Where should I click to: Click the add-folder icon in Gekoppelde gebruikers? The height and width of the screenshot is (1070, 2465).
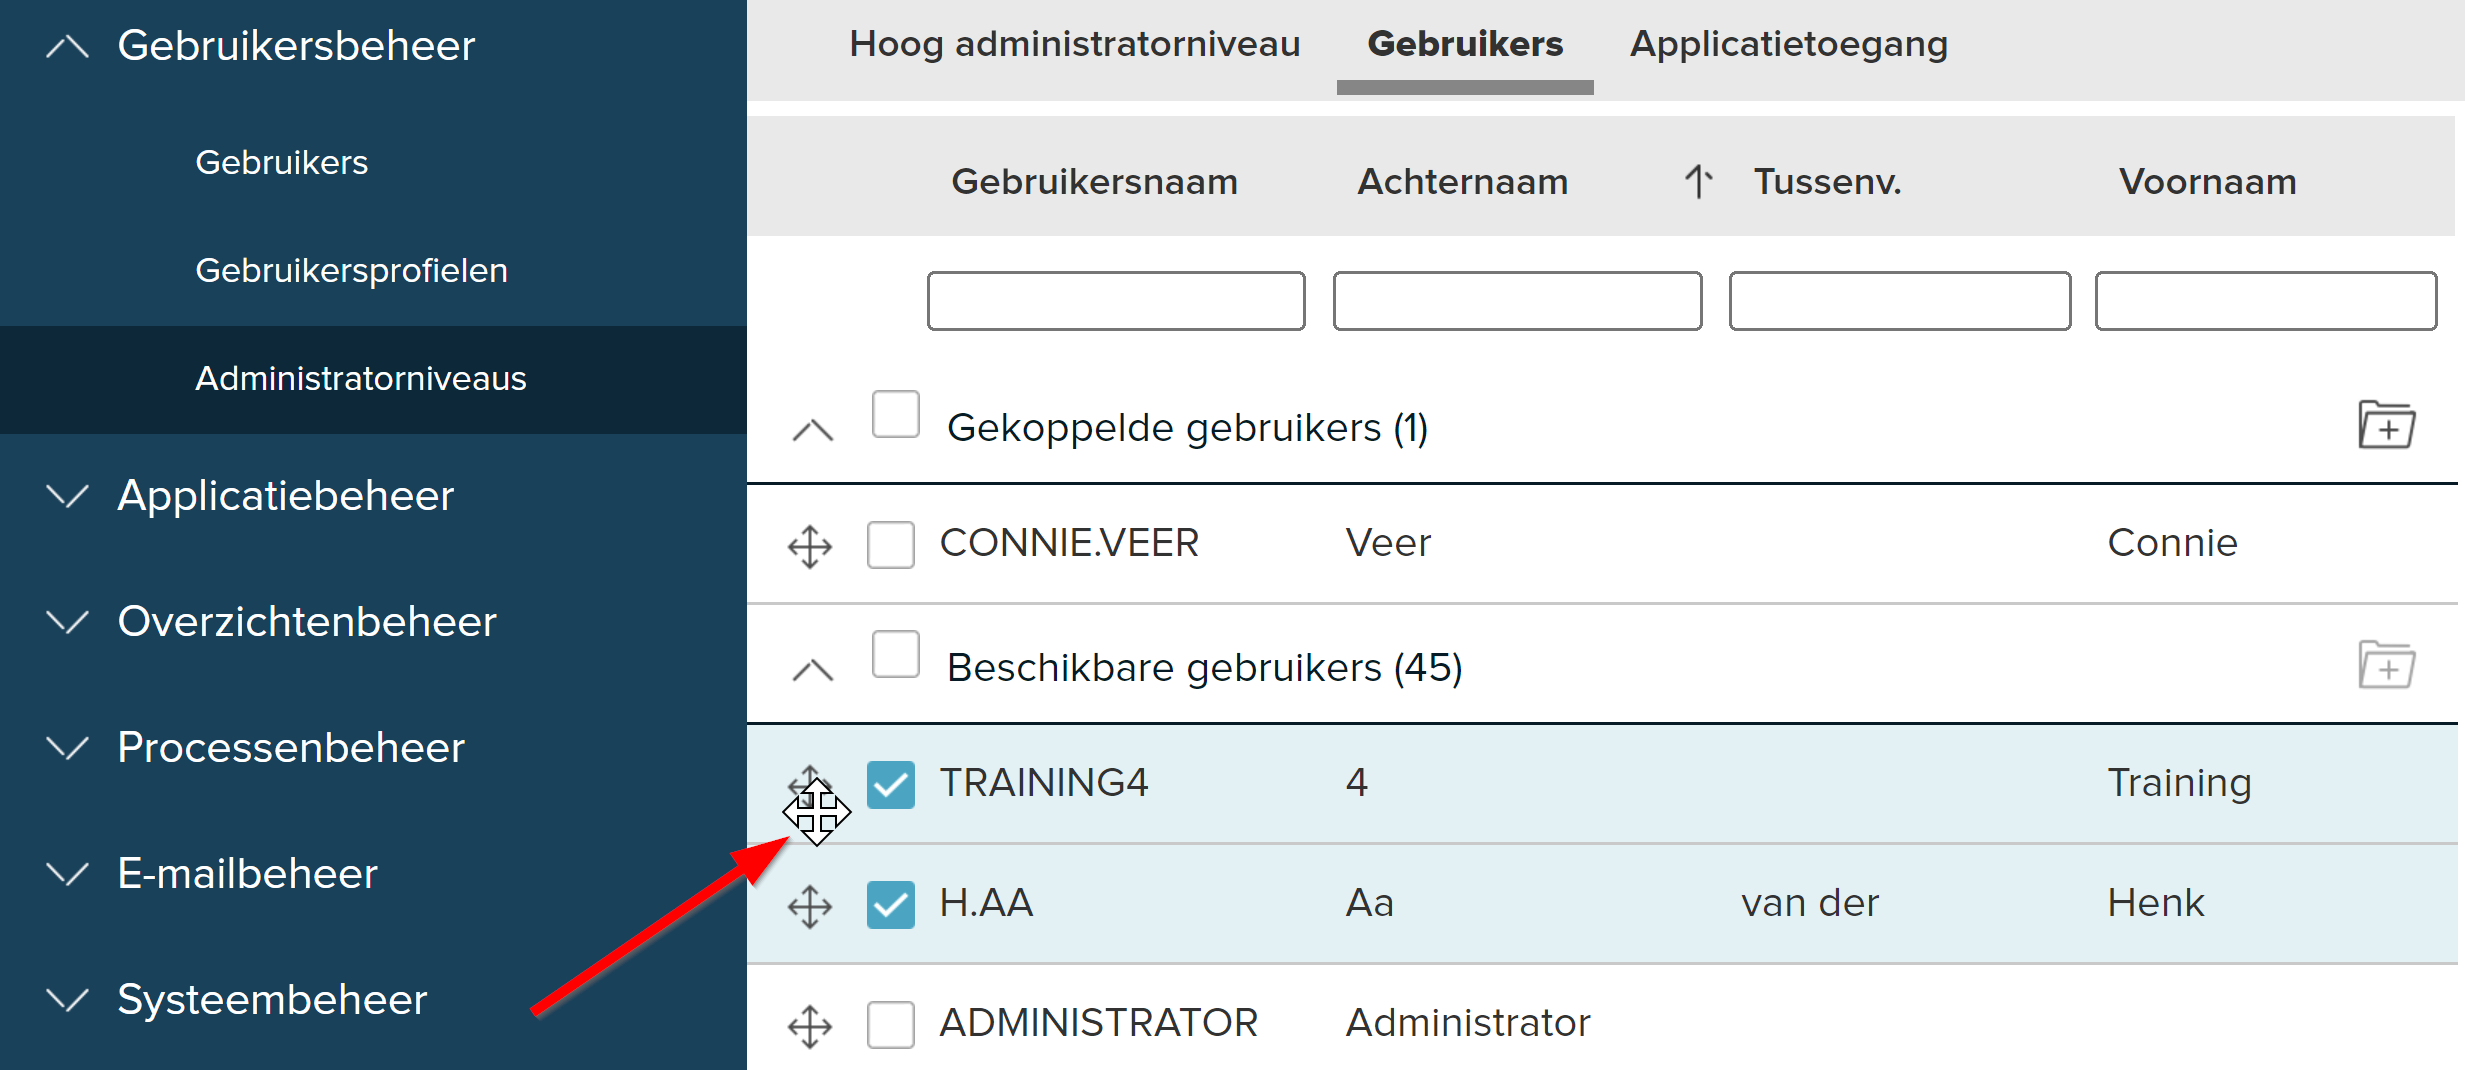(2387, 425)
